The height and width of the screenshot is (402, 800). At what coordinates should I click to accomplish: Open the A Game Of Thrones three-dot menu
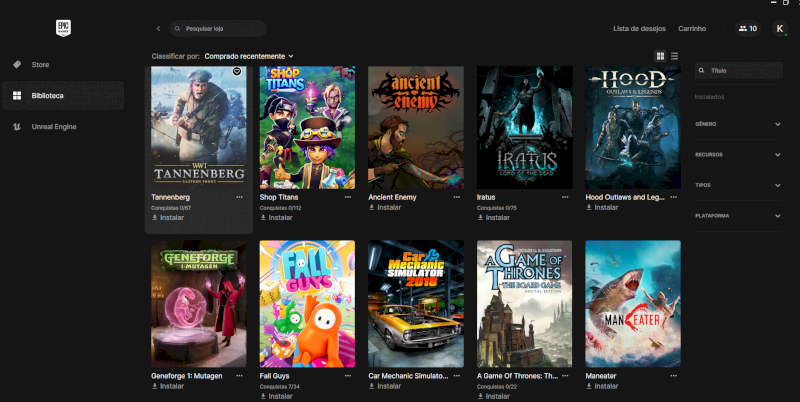coord(565,375)
